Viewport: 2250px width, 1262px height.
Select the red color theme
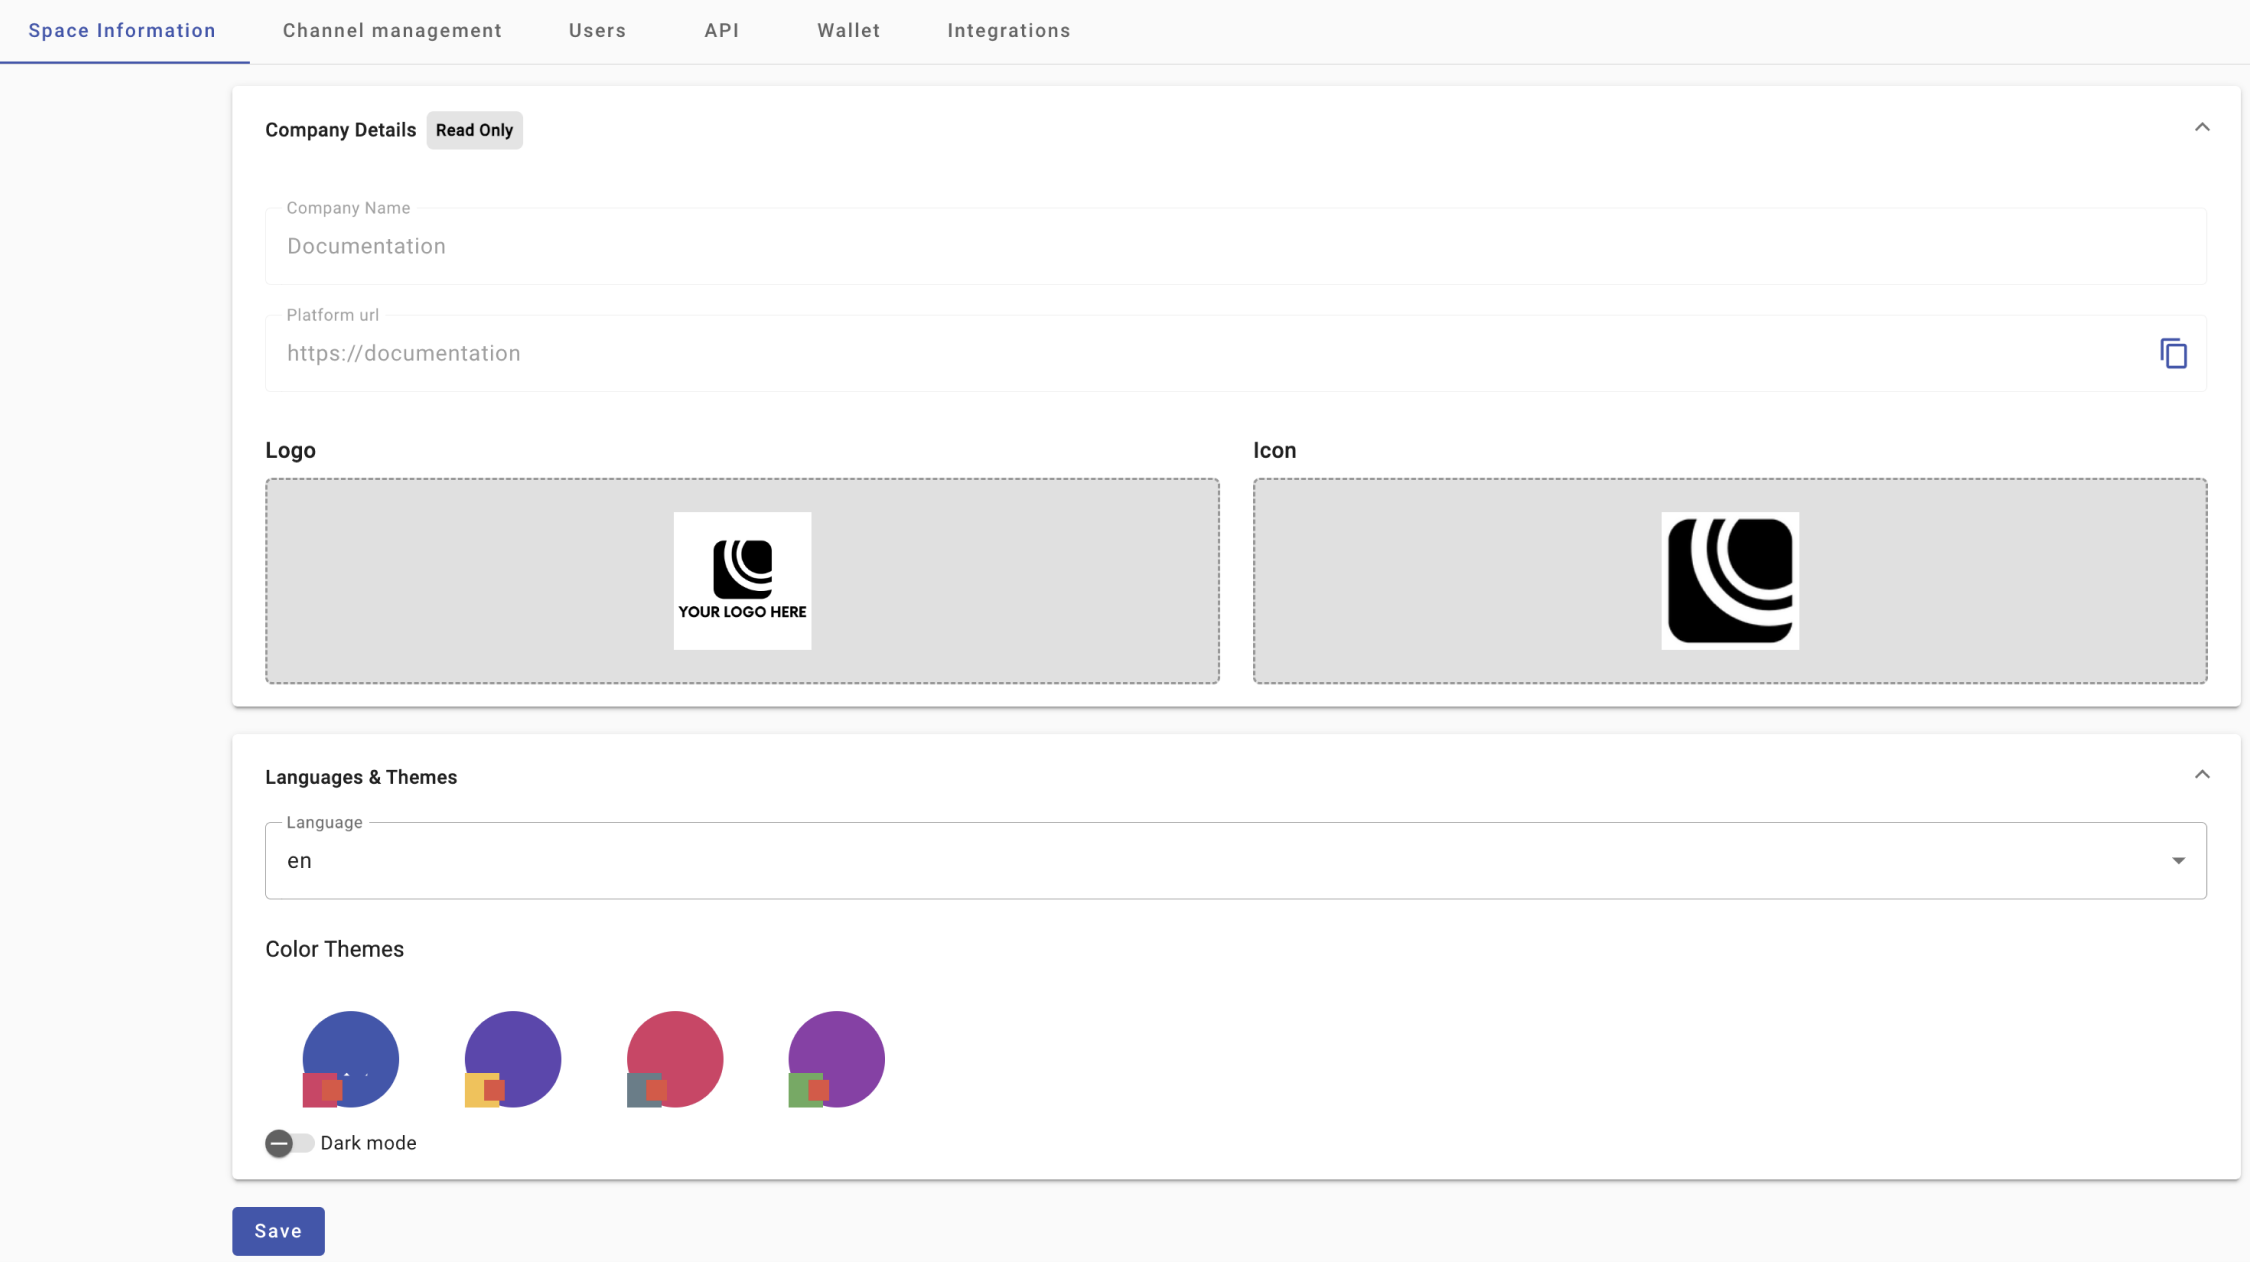point(675,1058)
